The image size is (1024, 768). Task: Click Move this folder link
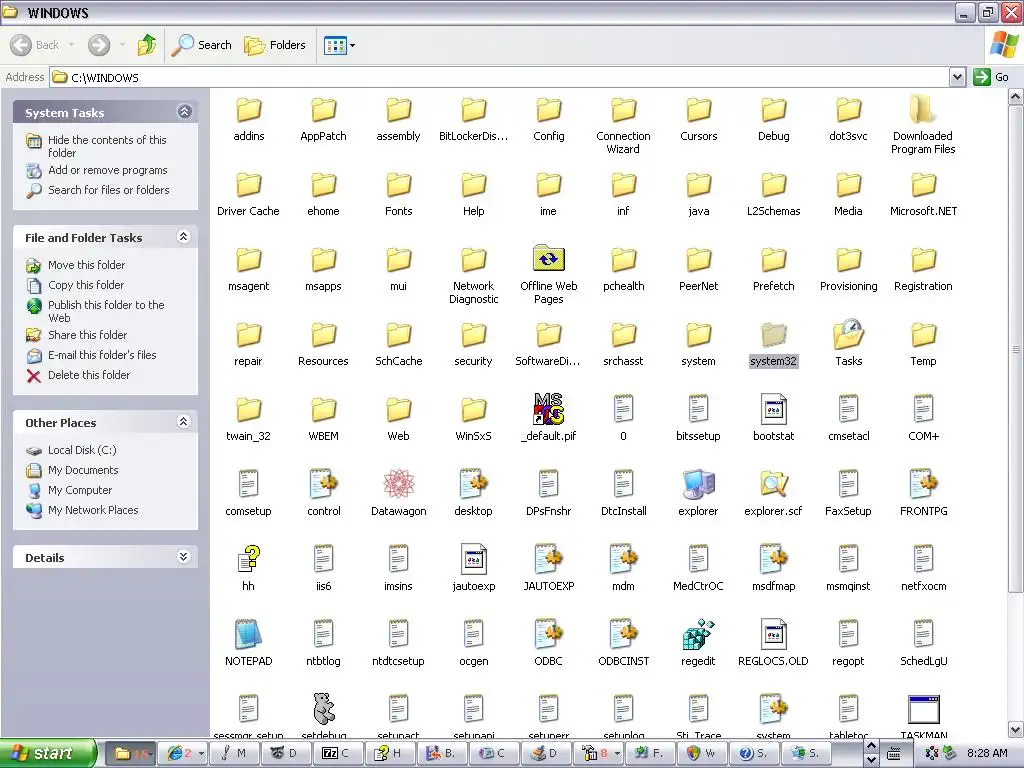86,264
